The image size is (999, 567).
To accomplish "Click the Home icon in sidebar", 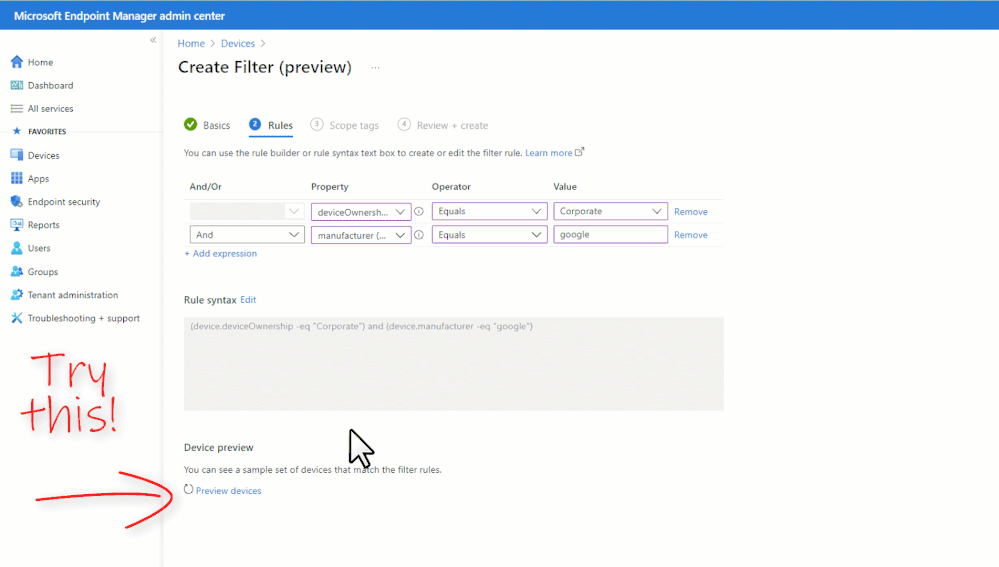I will click(16, 62).
